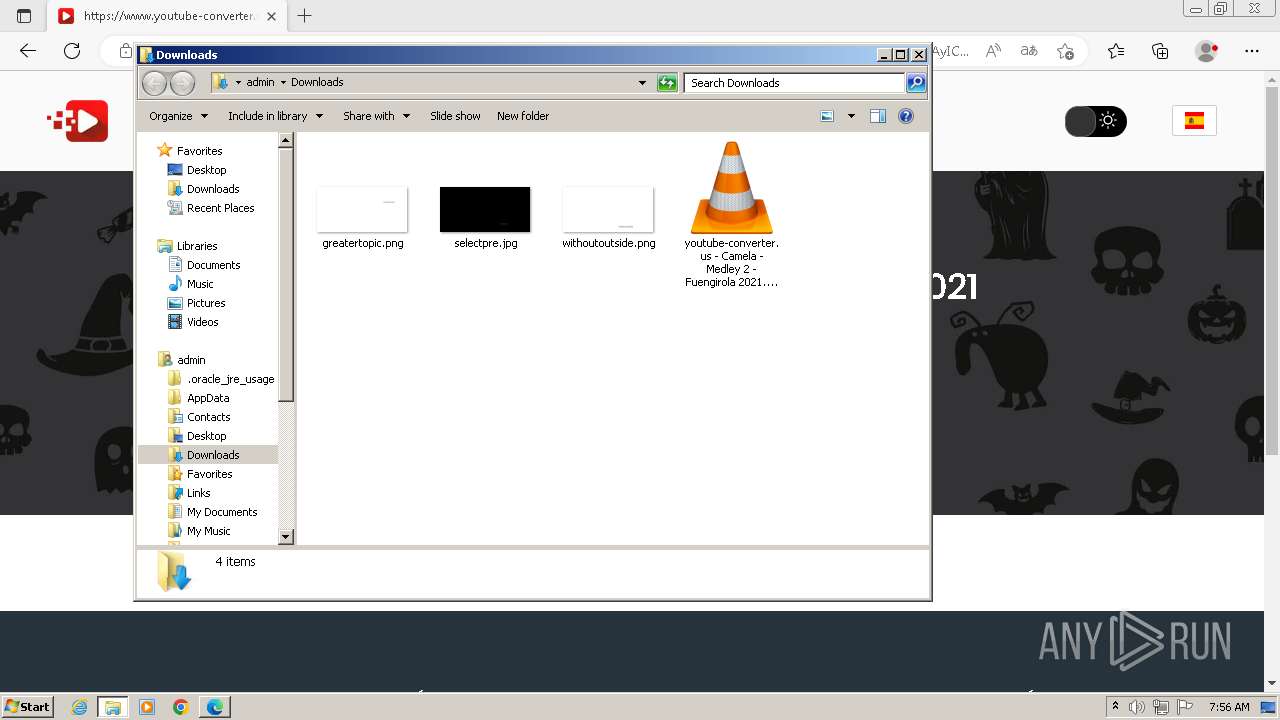Click the Edge browser tab youtube-converter
Screen dimensions: 1280x720
coord(167,16)
